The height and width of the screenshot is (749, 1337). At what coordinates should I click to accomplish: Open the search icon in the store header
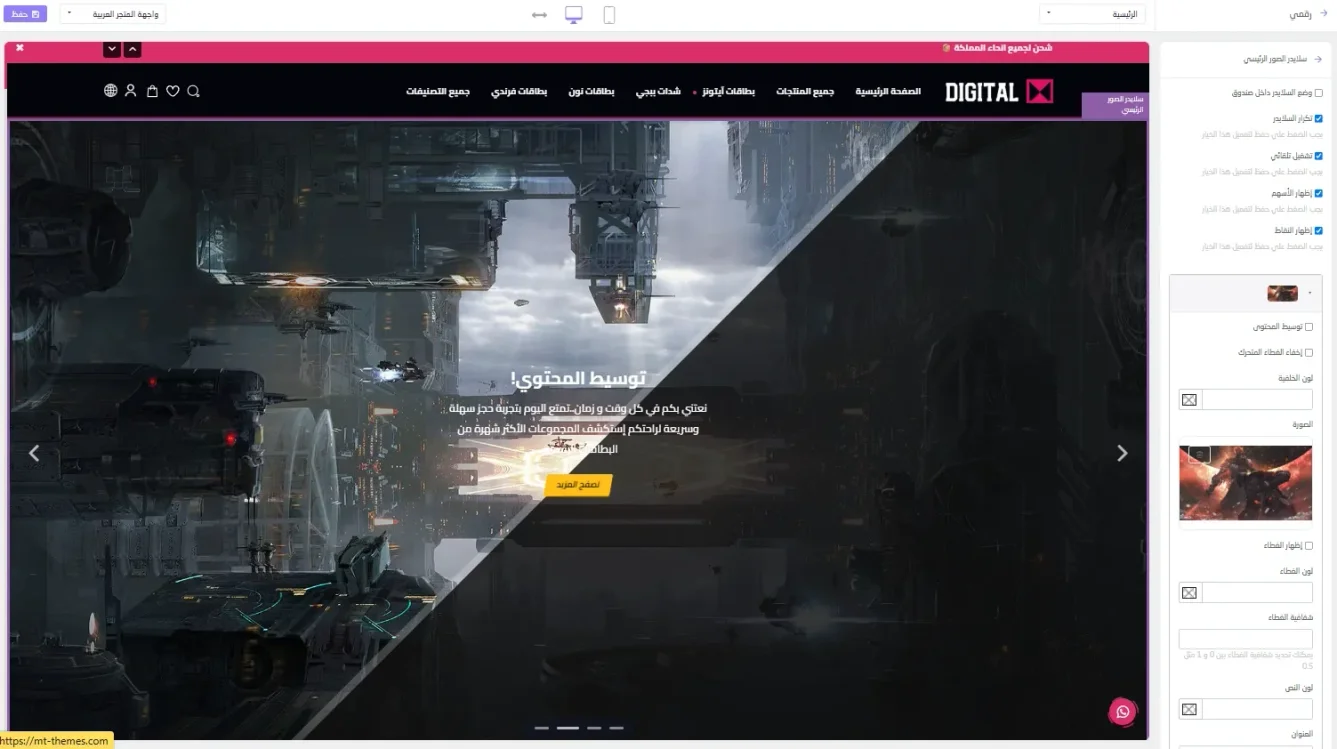(x=193, y=90)
